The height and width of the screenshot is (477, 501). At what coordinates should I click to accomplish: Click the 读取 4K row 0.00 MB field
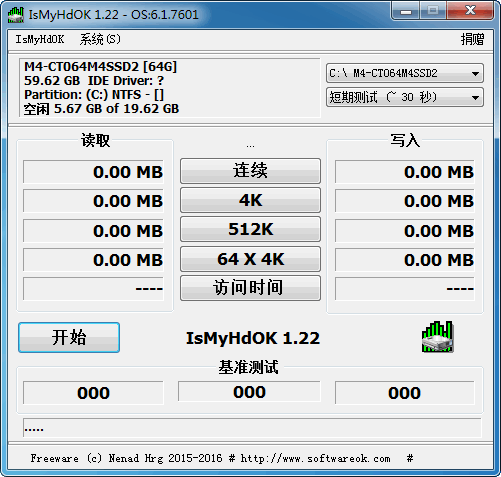(93, 201)
